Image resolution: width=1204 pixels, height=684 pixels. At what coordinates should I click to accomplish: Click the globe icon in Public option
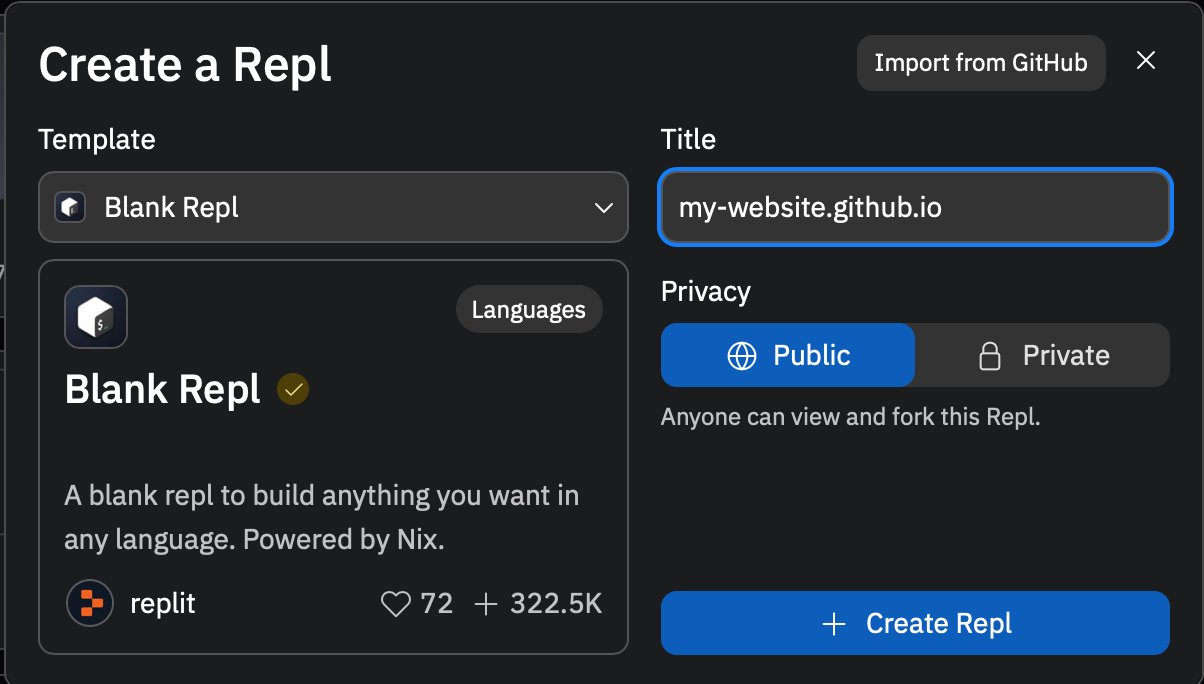click(x=742, y=356)
